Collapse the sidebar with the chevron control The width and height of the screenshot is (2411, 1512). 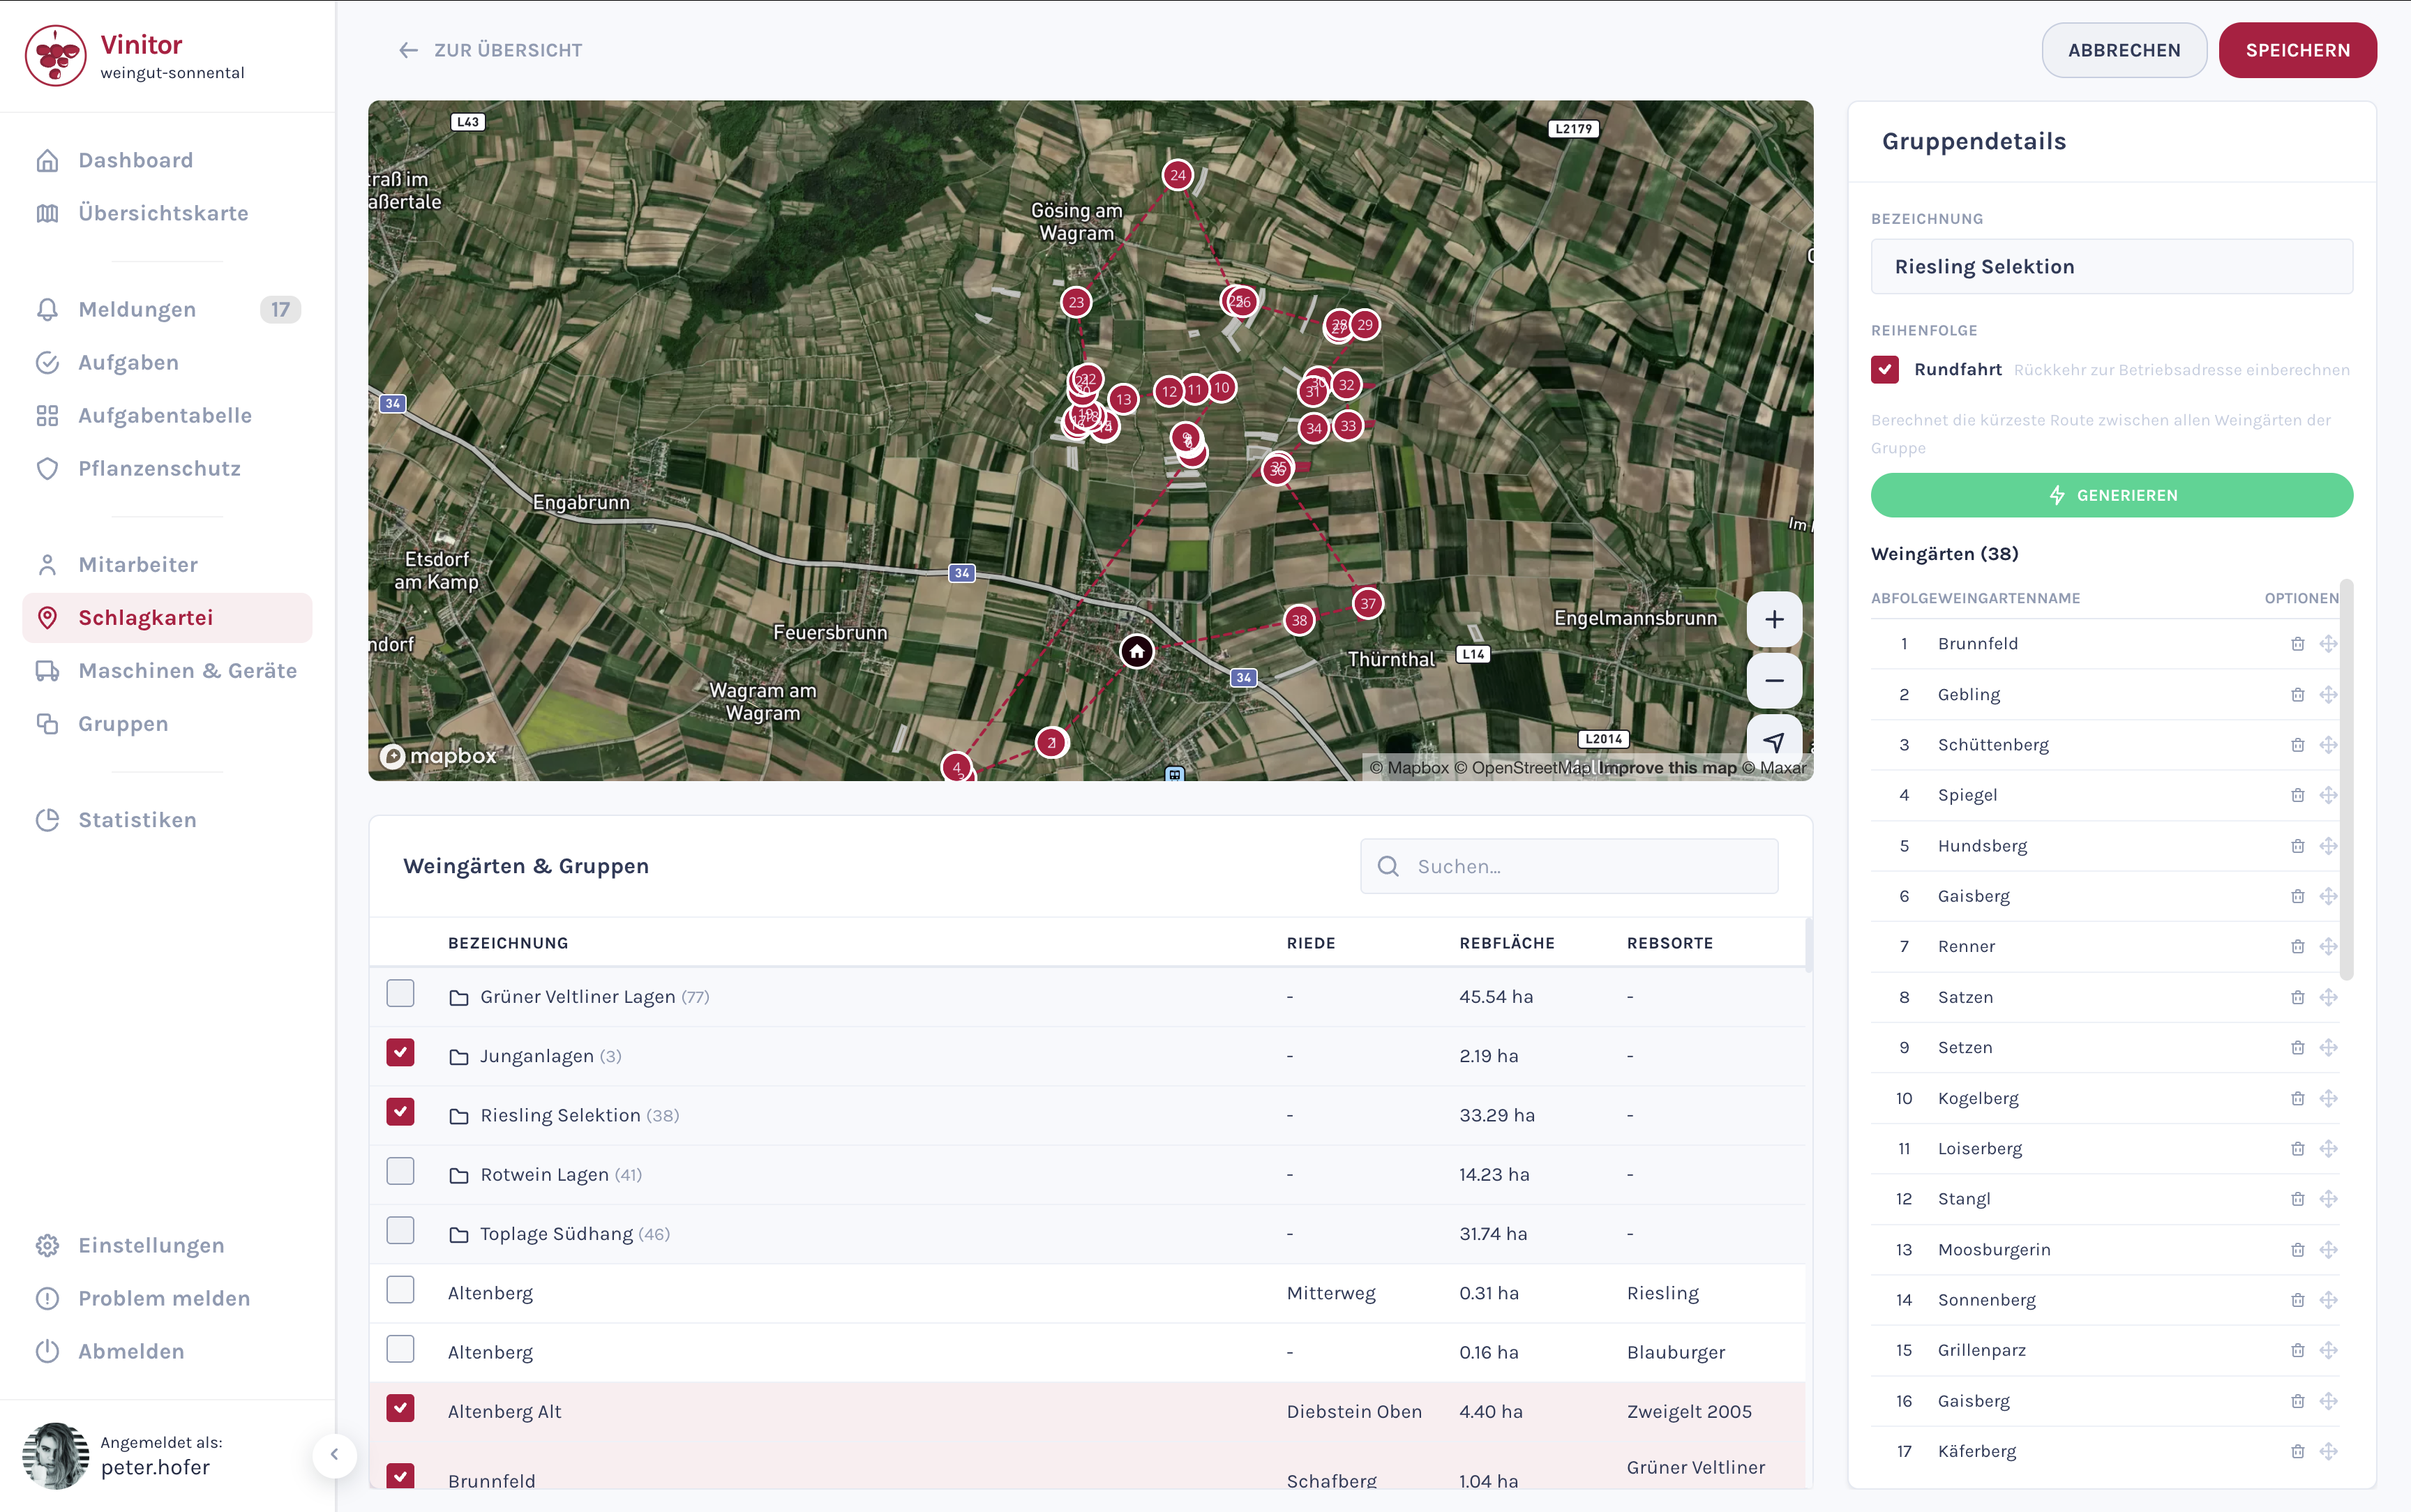335,1456
